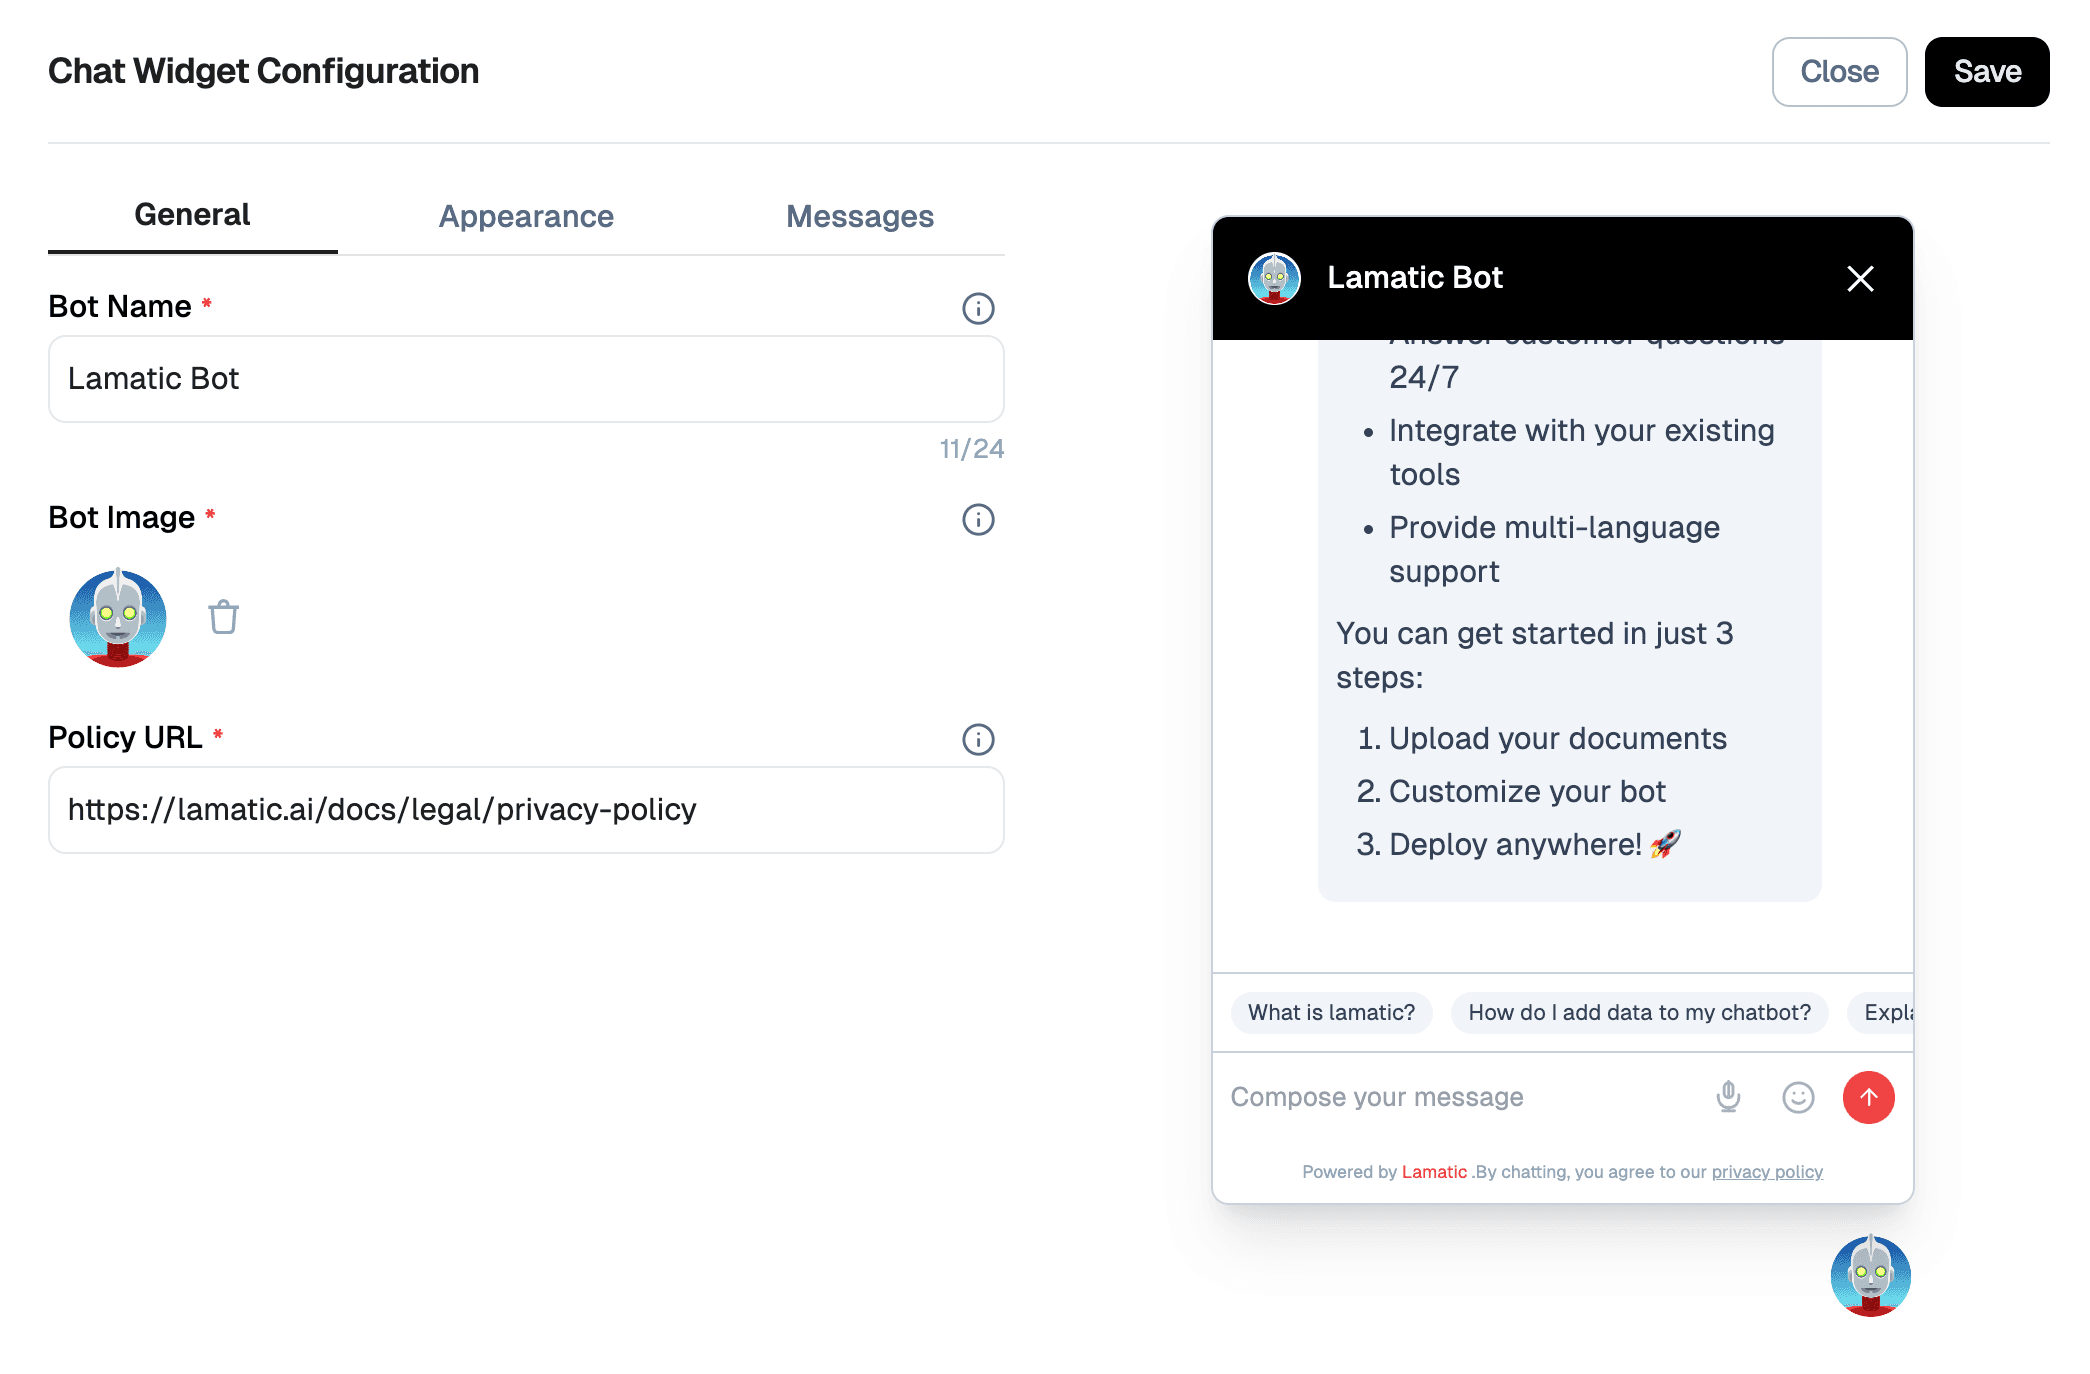Switch to the Appearance tab
2090x1374 pixels.
(526, 216)
